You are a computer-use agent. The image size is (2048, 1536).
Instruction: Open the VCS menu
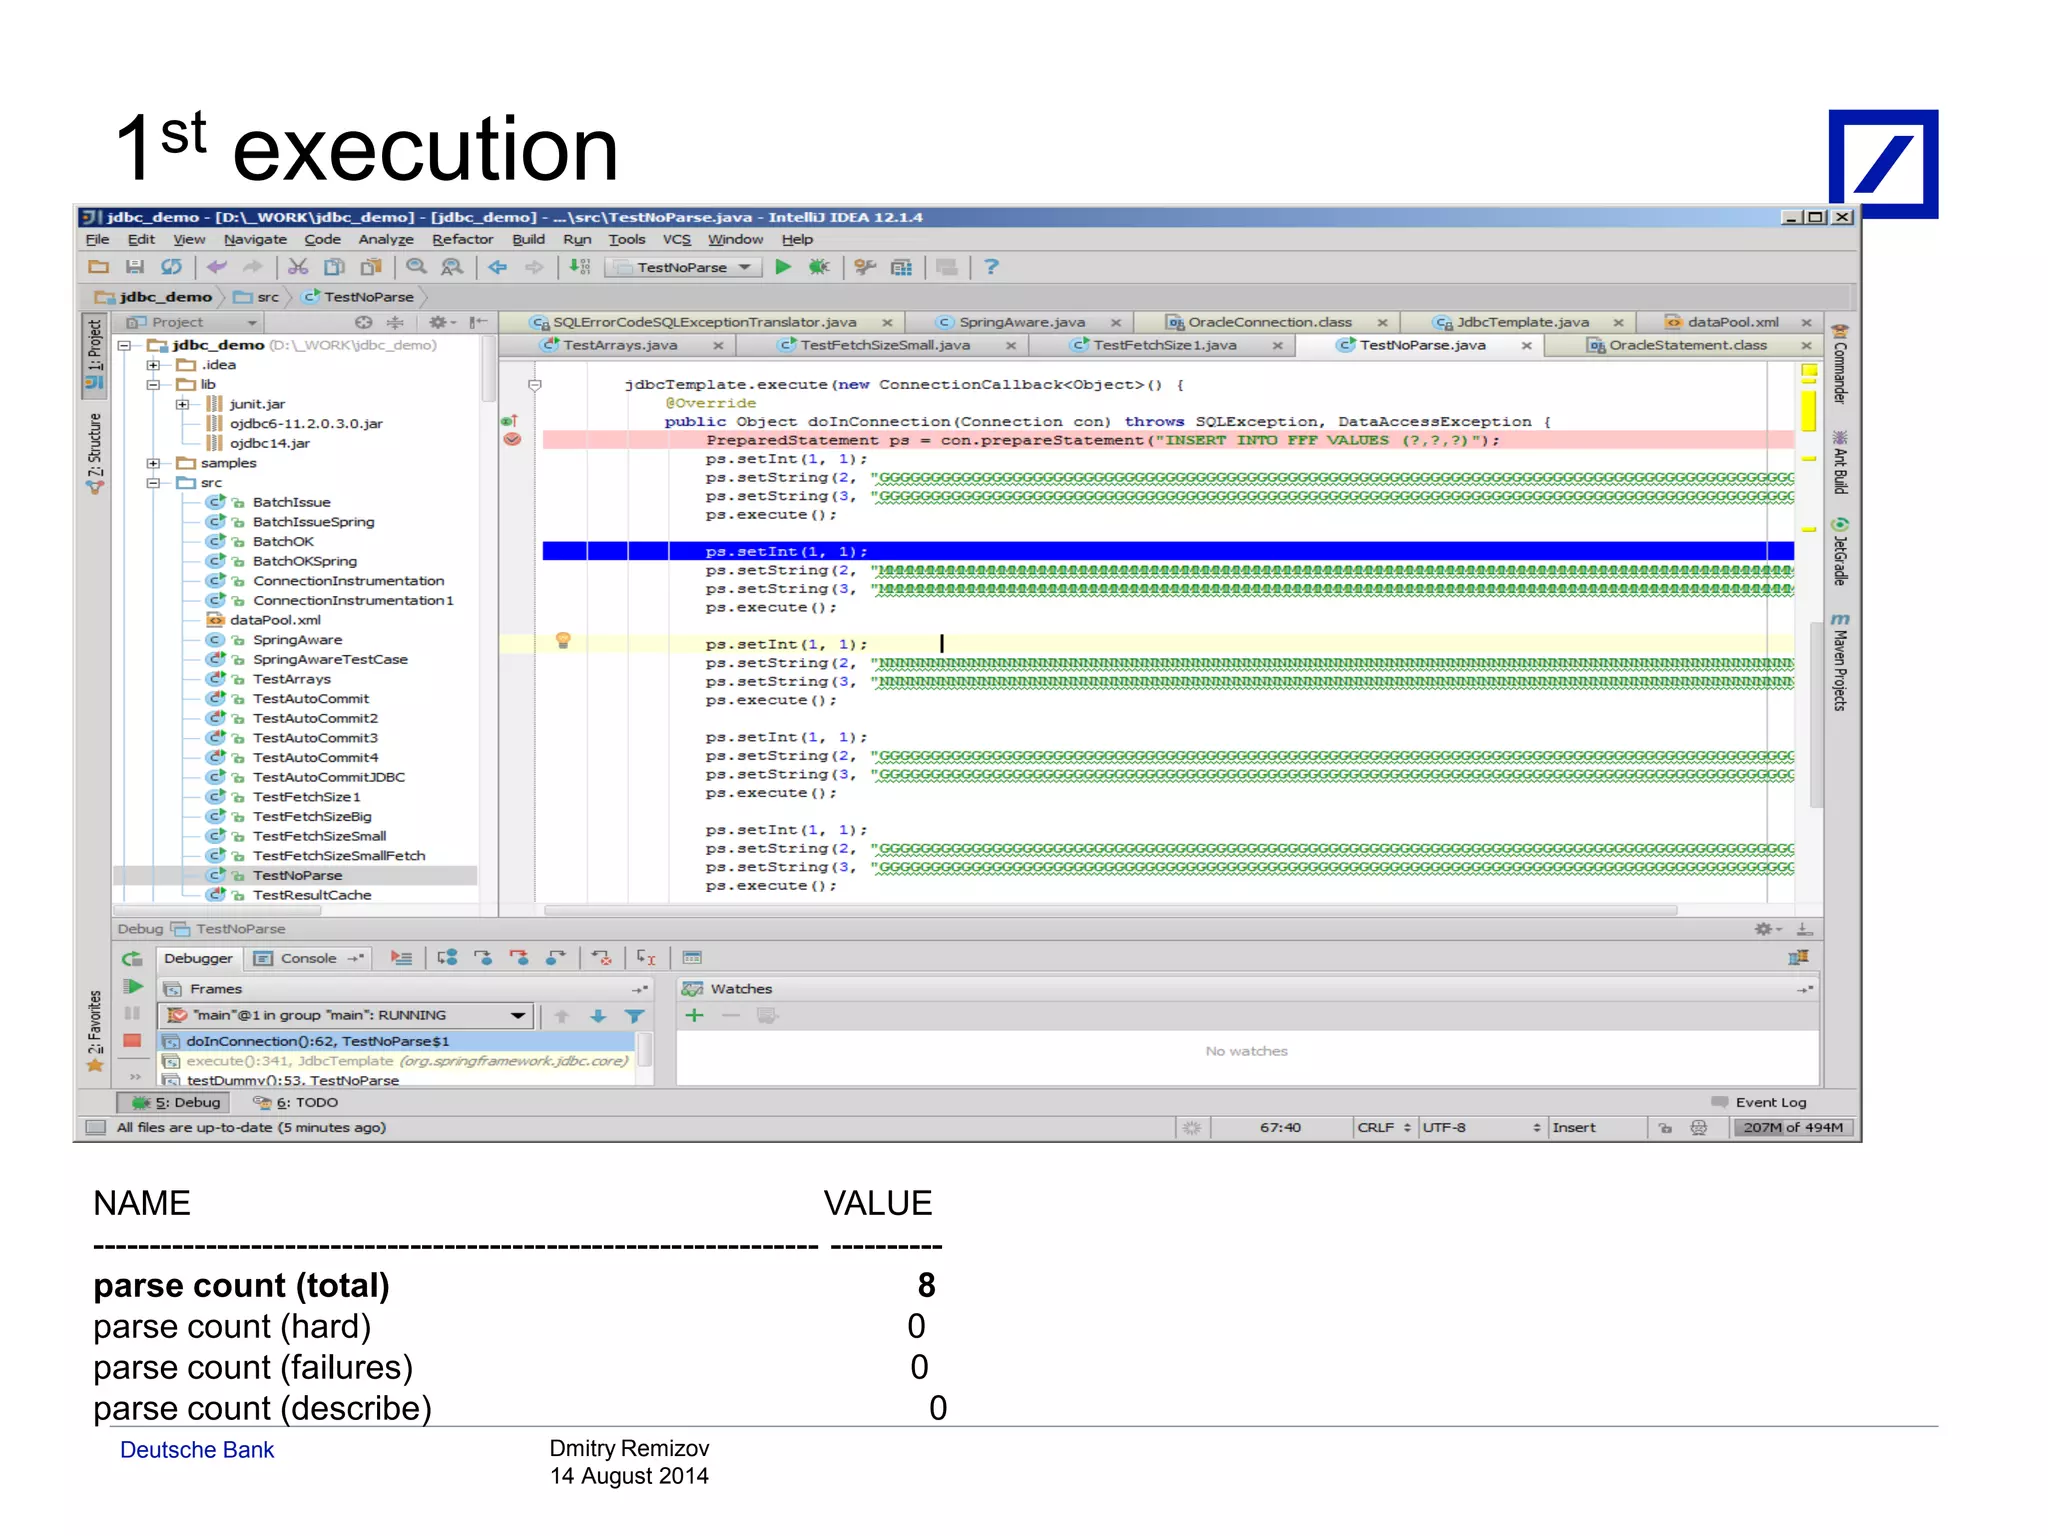click(676, 240)
